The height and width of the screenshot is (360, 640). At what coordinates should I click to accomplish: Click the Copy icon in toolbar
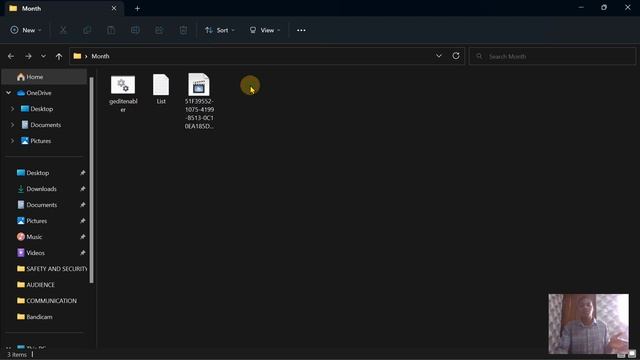pyautogui.click(x=87, y=30)
